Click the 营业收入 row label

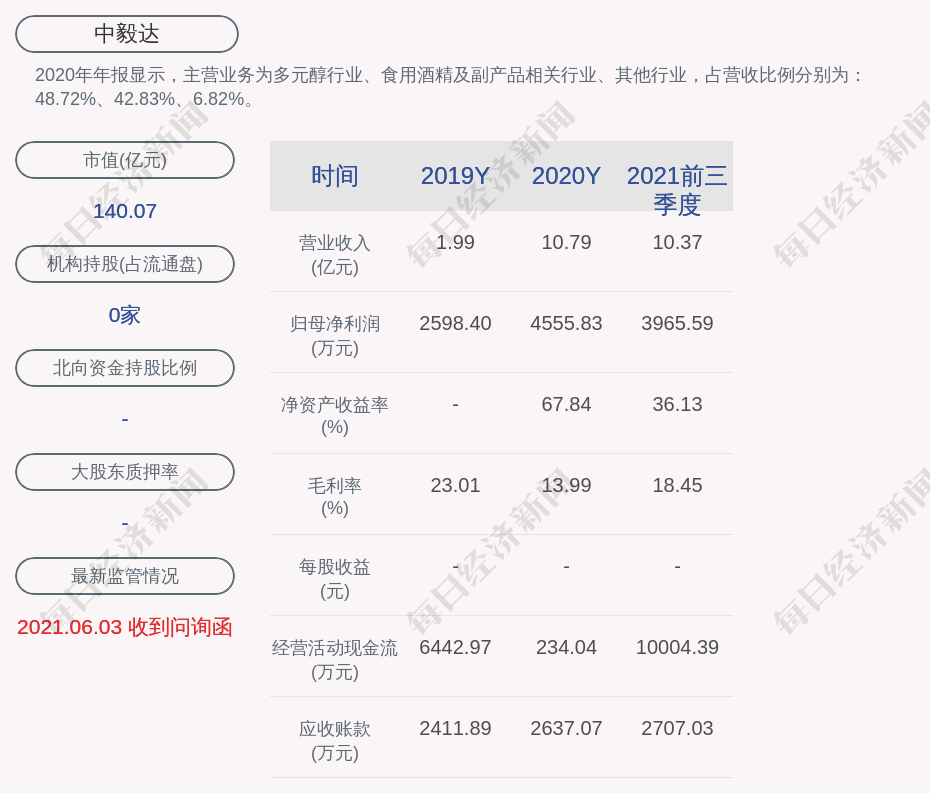click(334, 254)
